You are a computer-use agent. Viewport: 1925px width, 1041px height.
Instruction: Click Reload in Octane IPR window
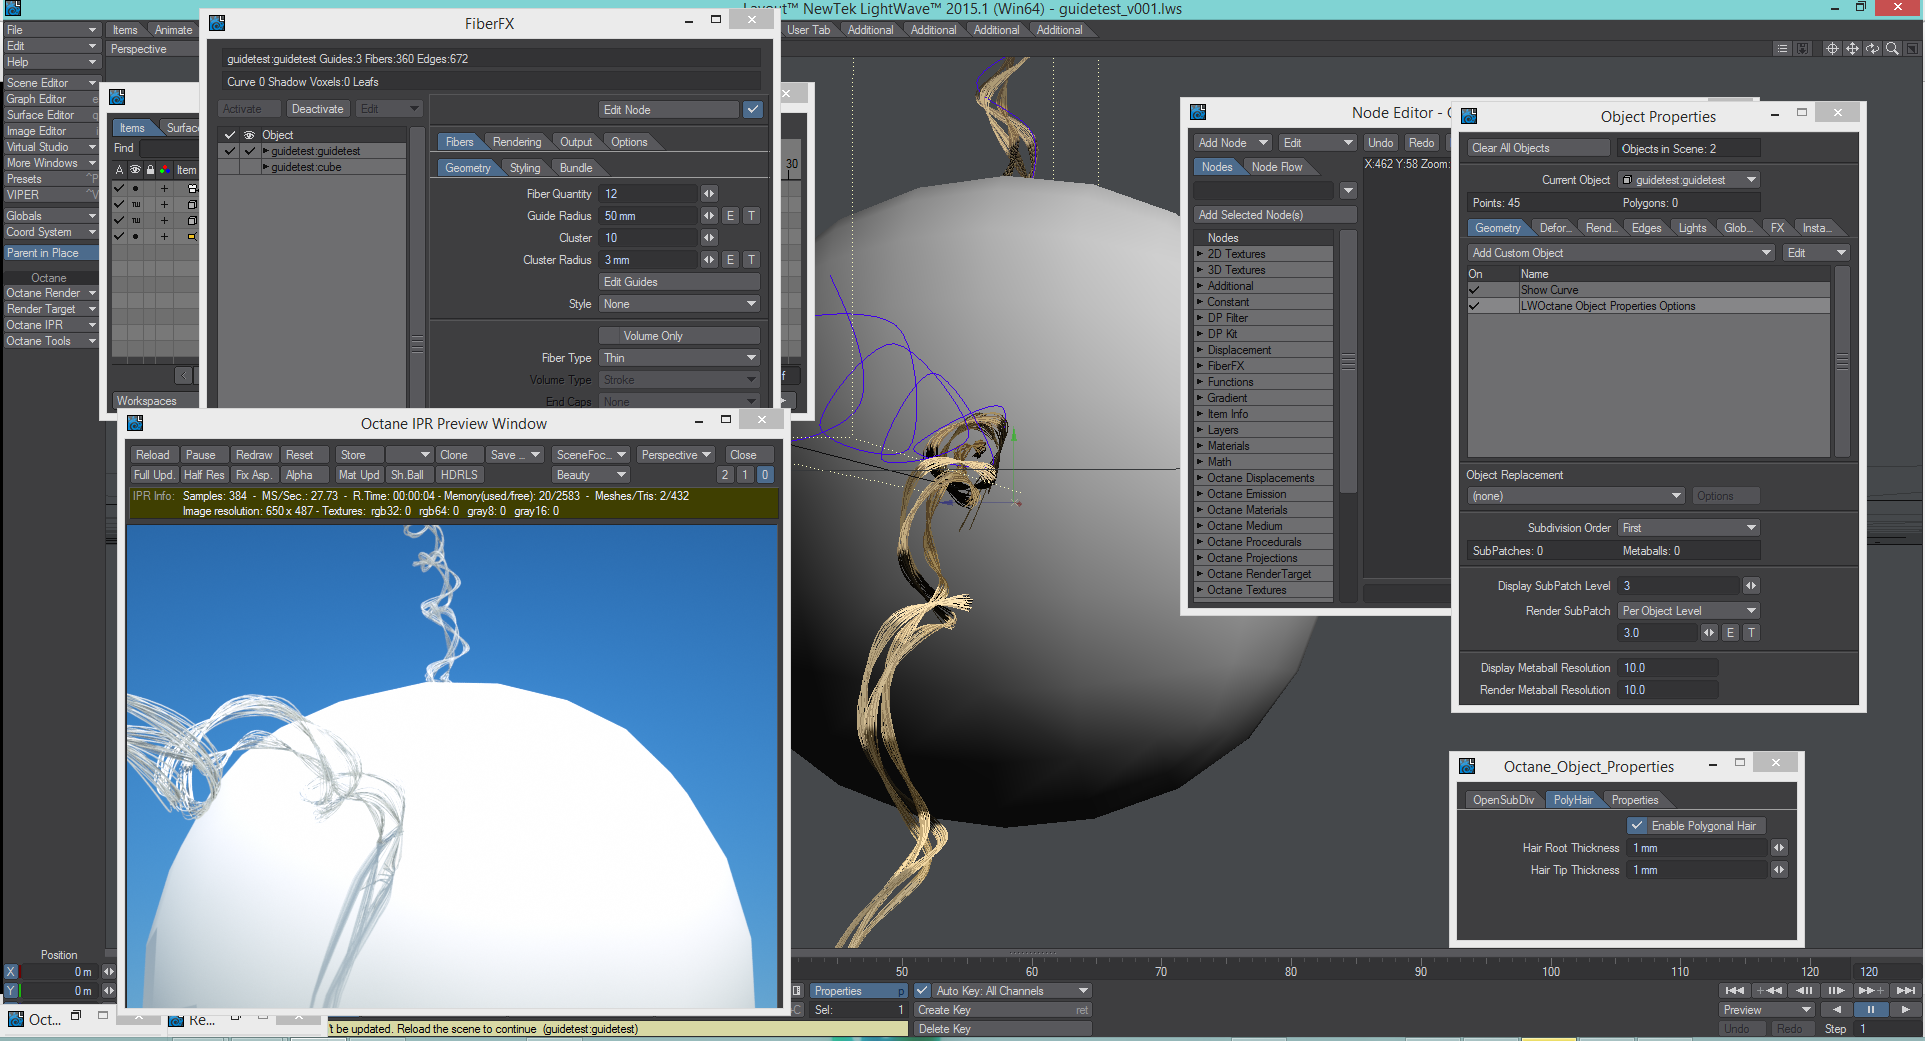pyautogui.click(x=153, y=455)
